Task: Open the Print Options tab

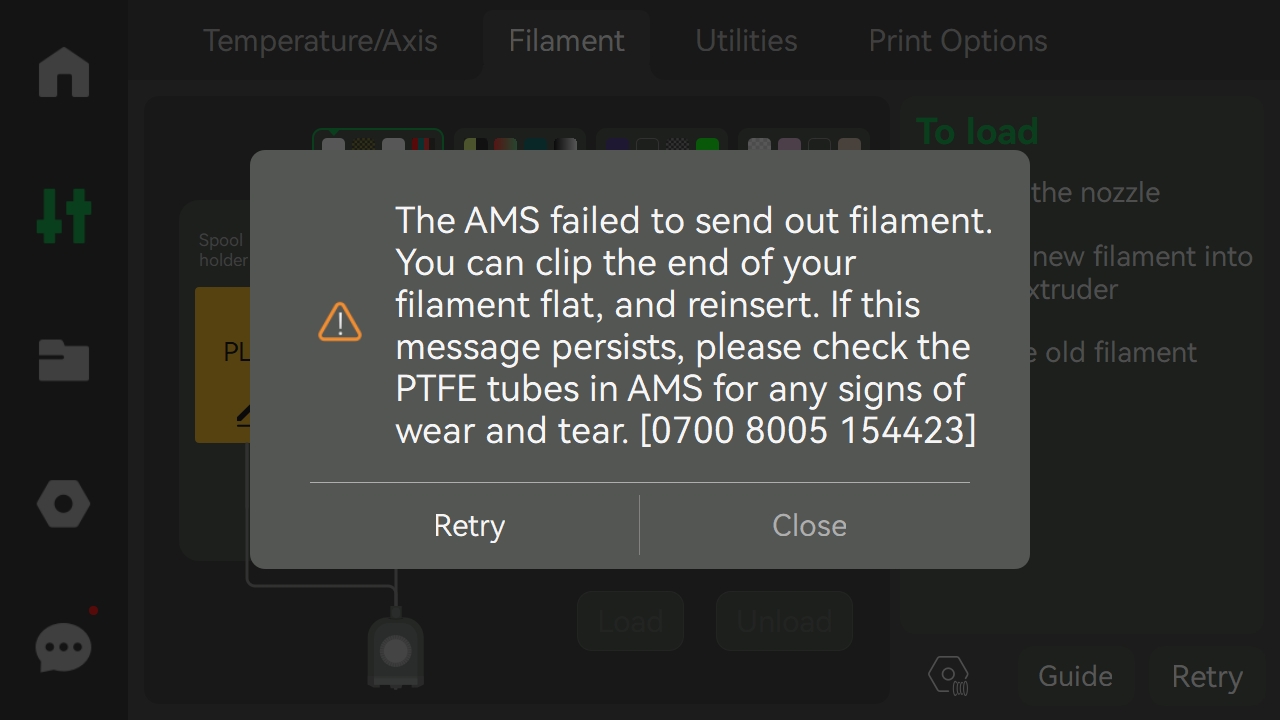Action: click(x=957, y=41)
